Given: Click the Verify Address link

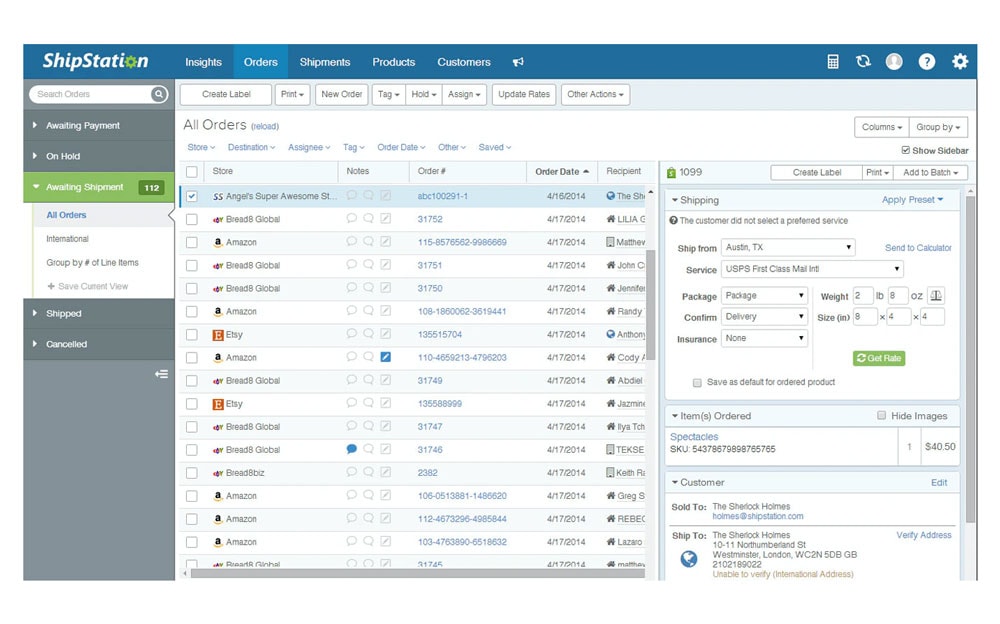Looking at the screenshot, I should [923, 535].
